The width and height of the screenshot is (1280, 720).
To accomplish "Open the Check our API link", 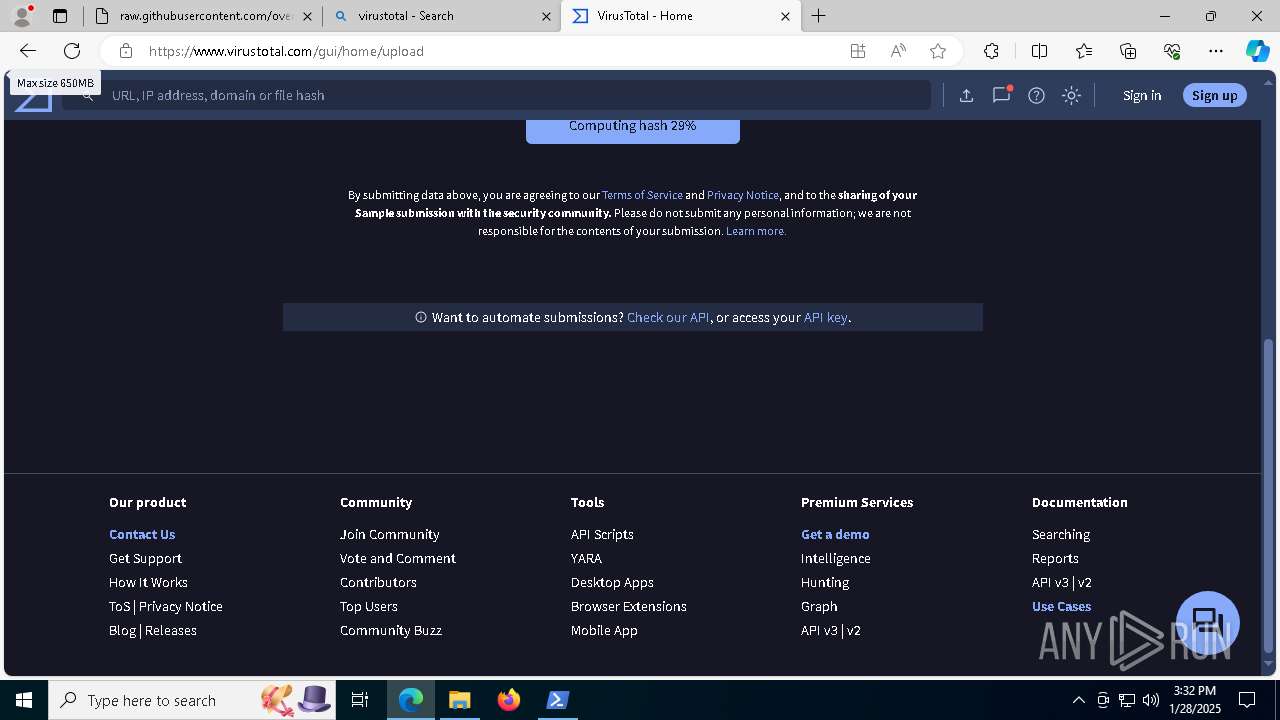I will pos(668,317).
